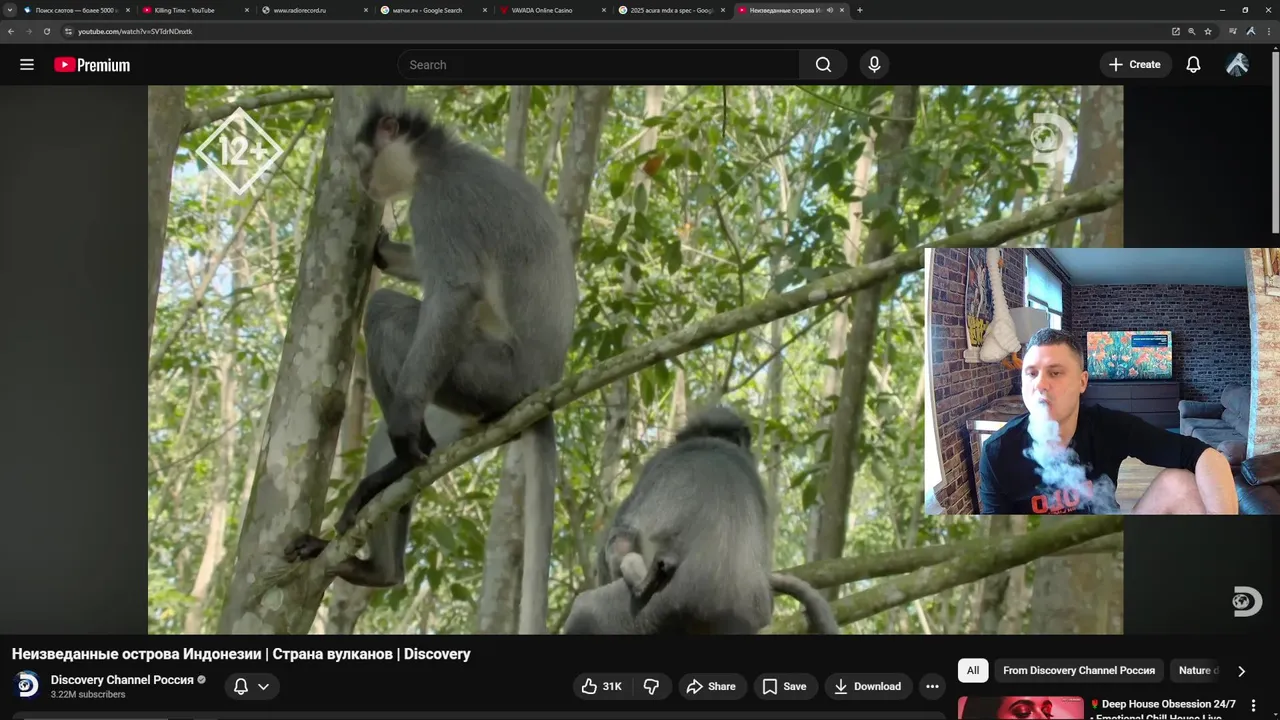Screen dimensions: 1280x720
Task: Show next filter chips with the arrow
Action: [1241, 671]
